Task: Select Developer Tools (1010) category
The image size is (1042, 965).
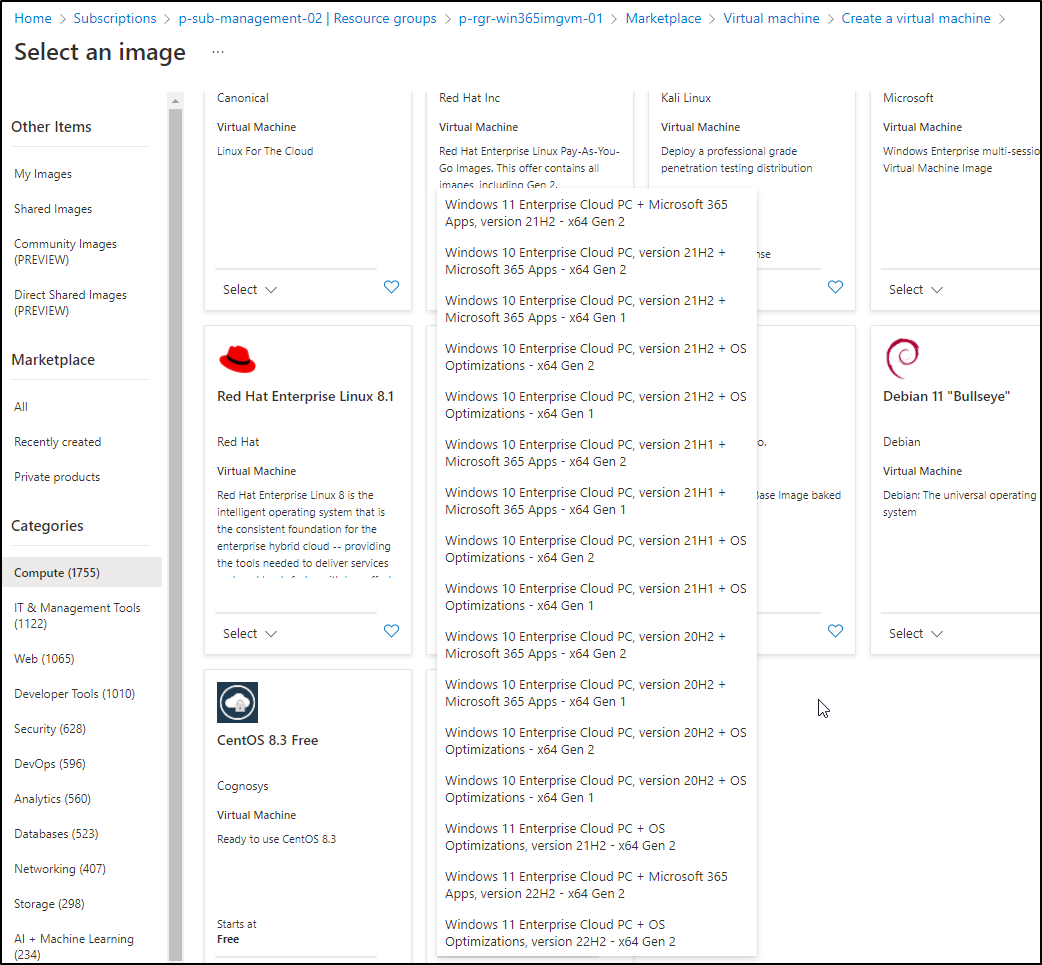Action: [74, 694]
